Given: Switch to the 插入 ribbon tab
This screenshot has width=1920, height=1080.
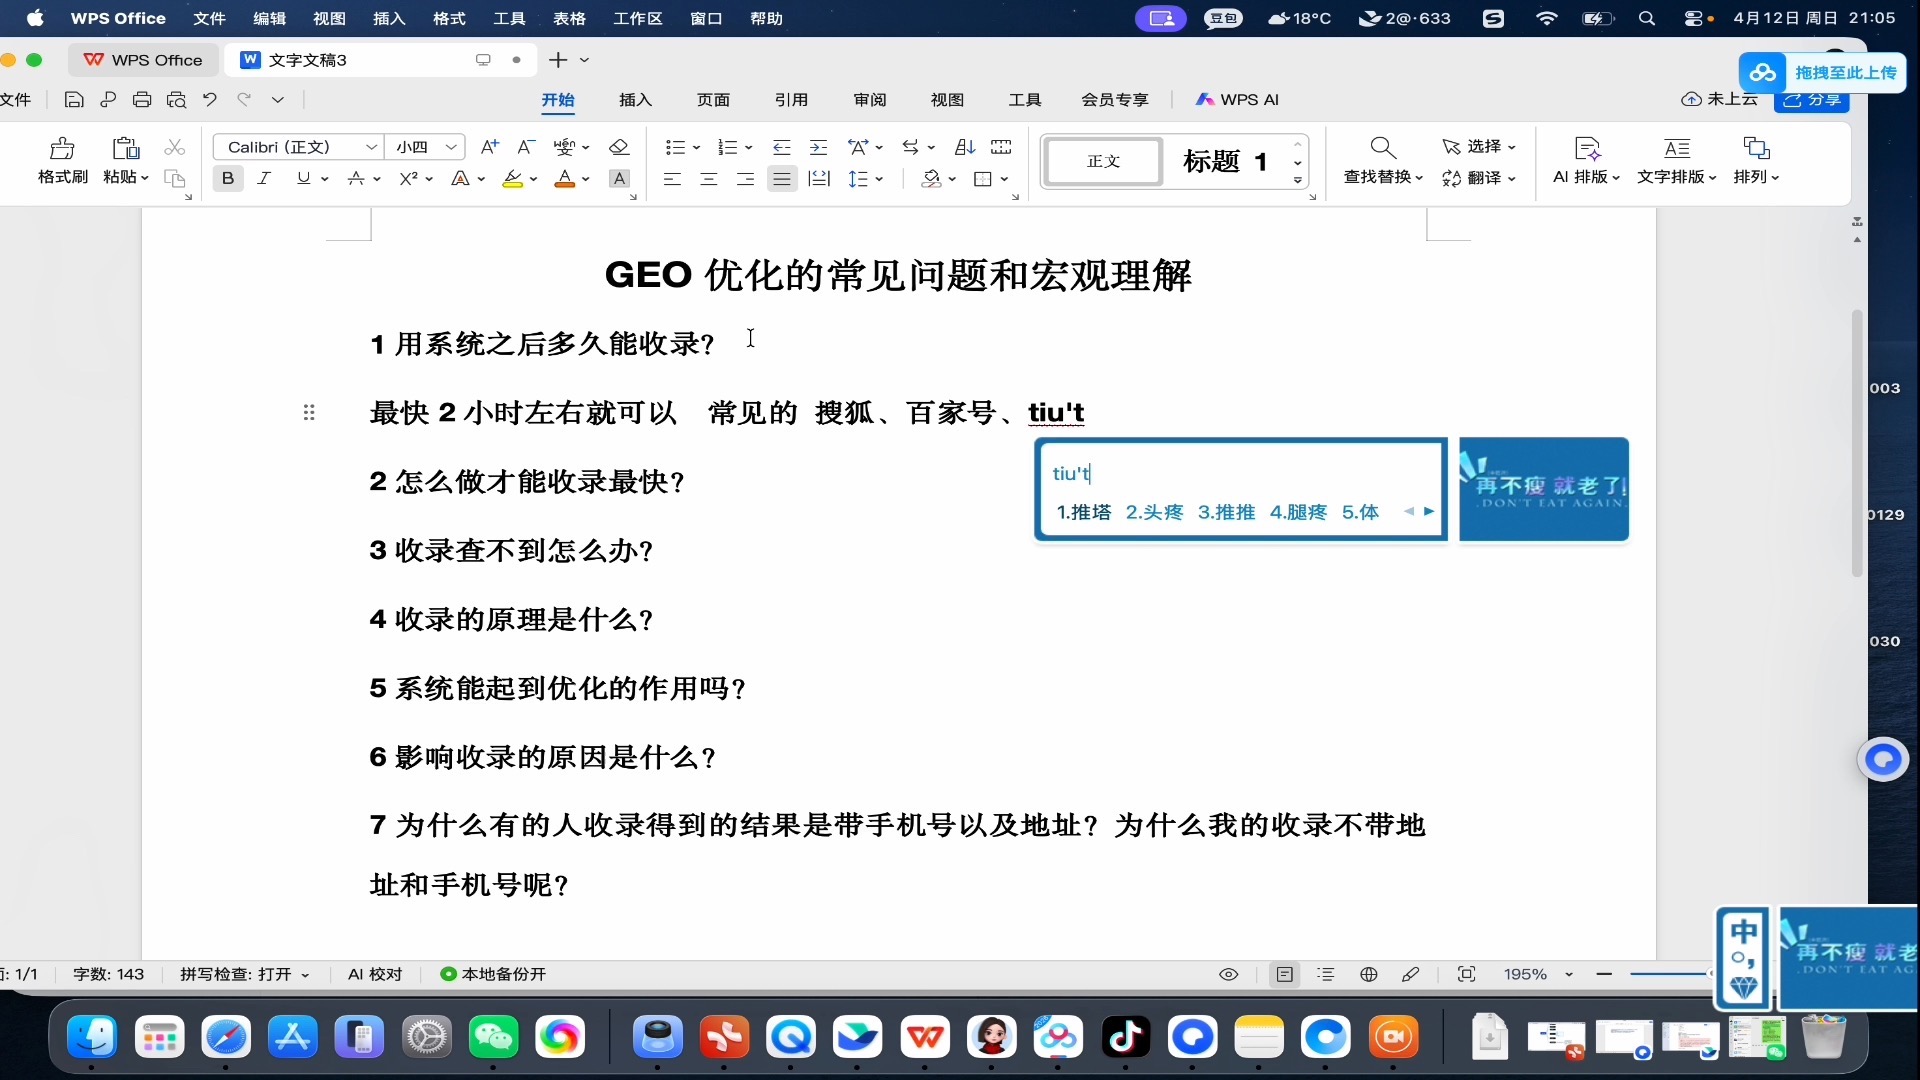Looking at the screenshot, I should (x=636, y=100).
